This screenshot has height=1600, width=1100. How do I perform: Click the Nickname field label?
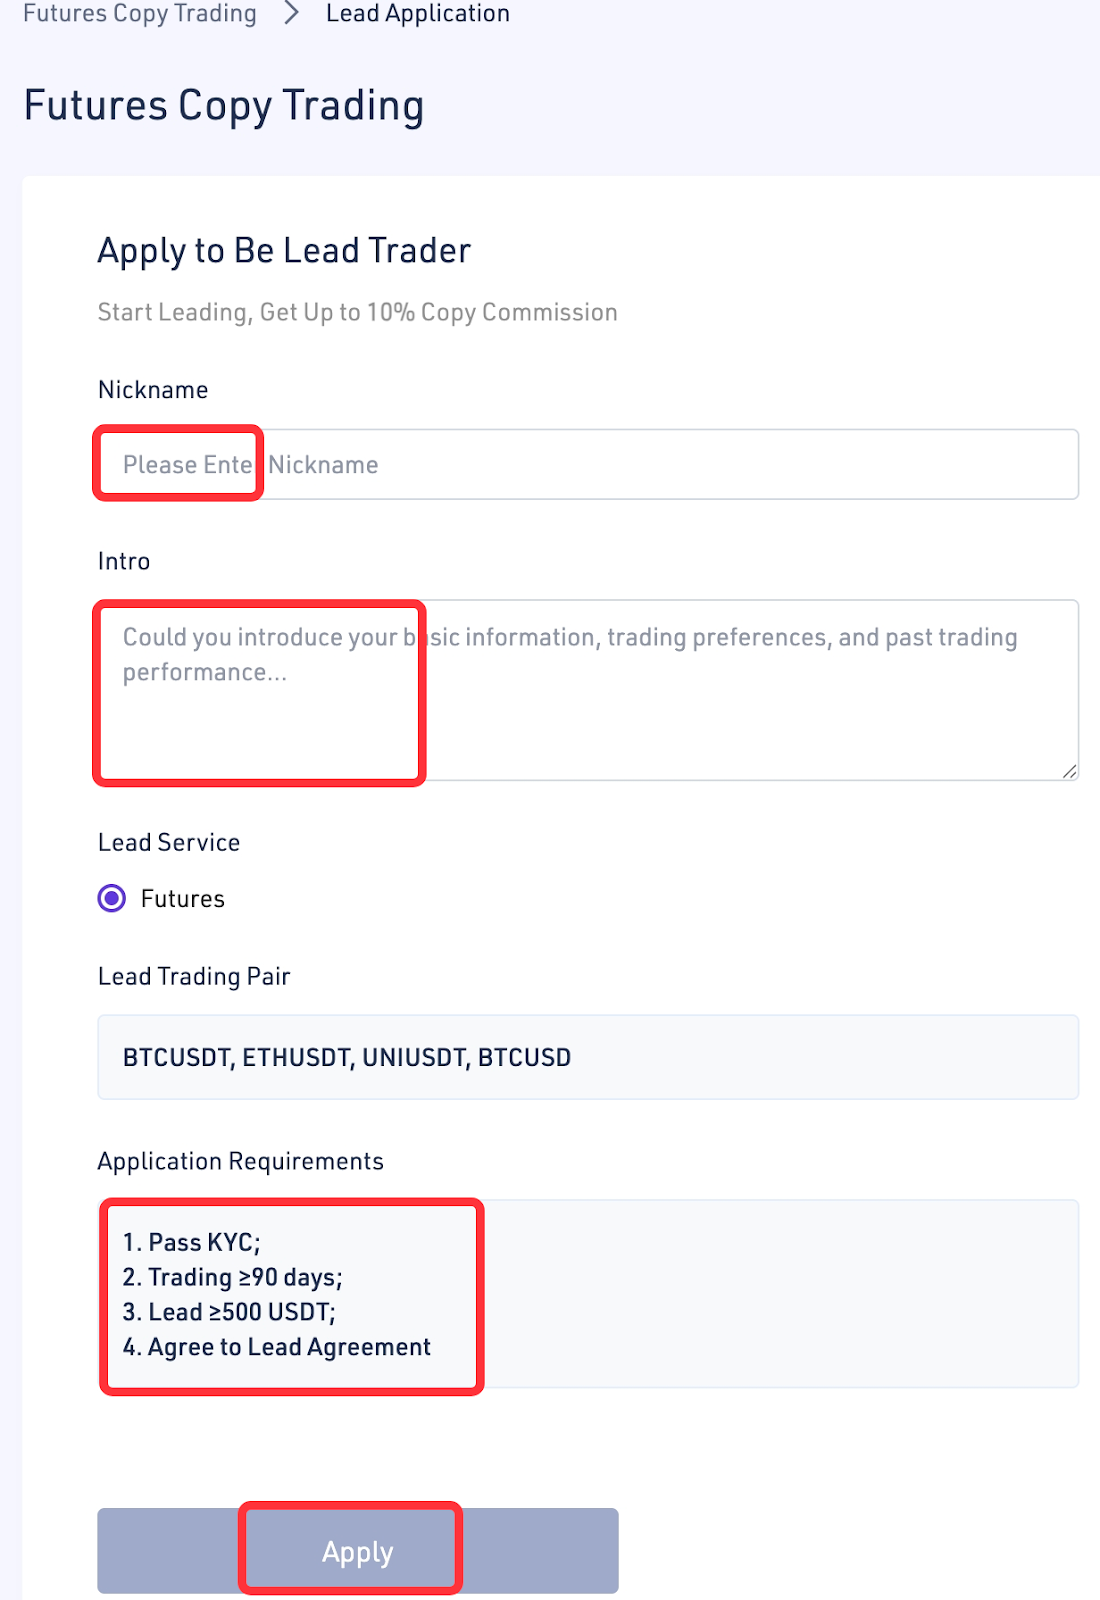coord(153,390)
